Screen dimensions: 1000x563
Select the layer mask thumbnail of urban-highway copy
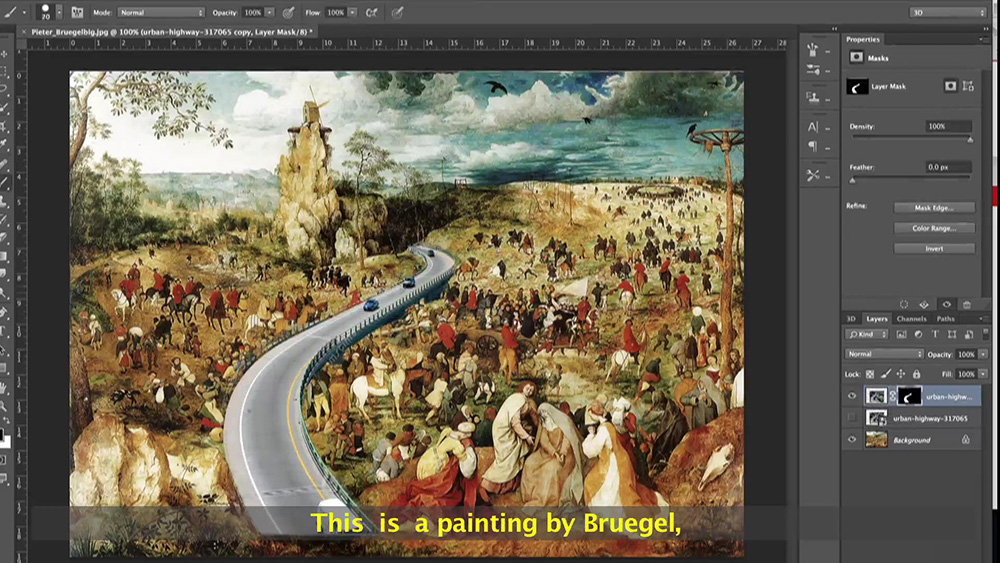pyautogui.click(x=909, y=397)
